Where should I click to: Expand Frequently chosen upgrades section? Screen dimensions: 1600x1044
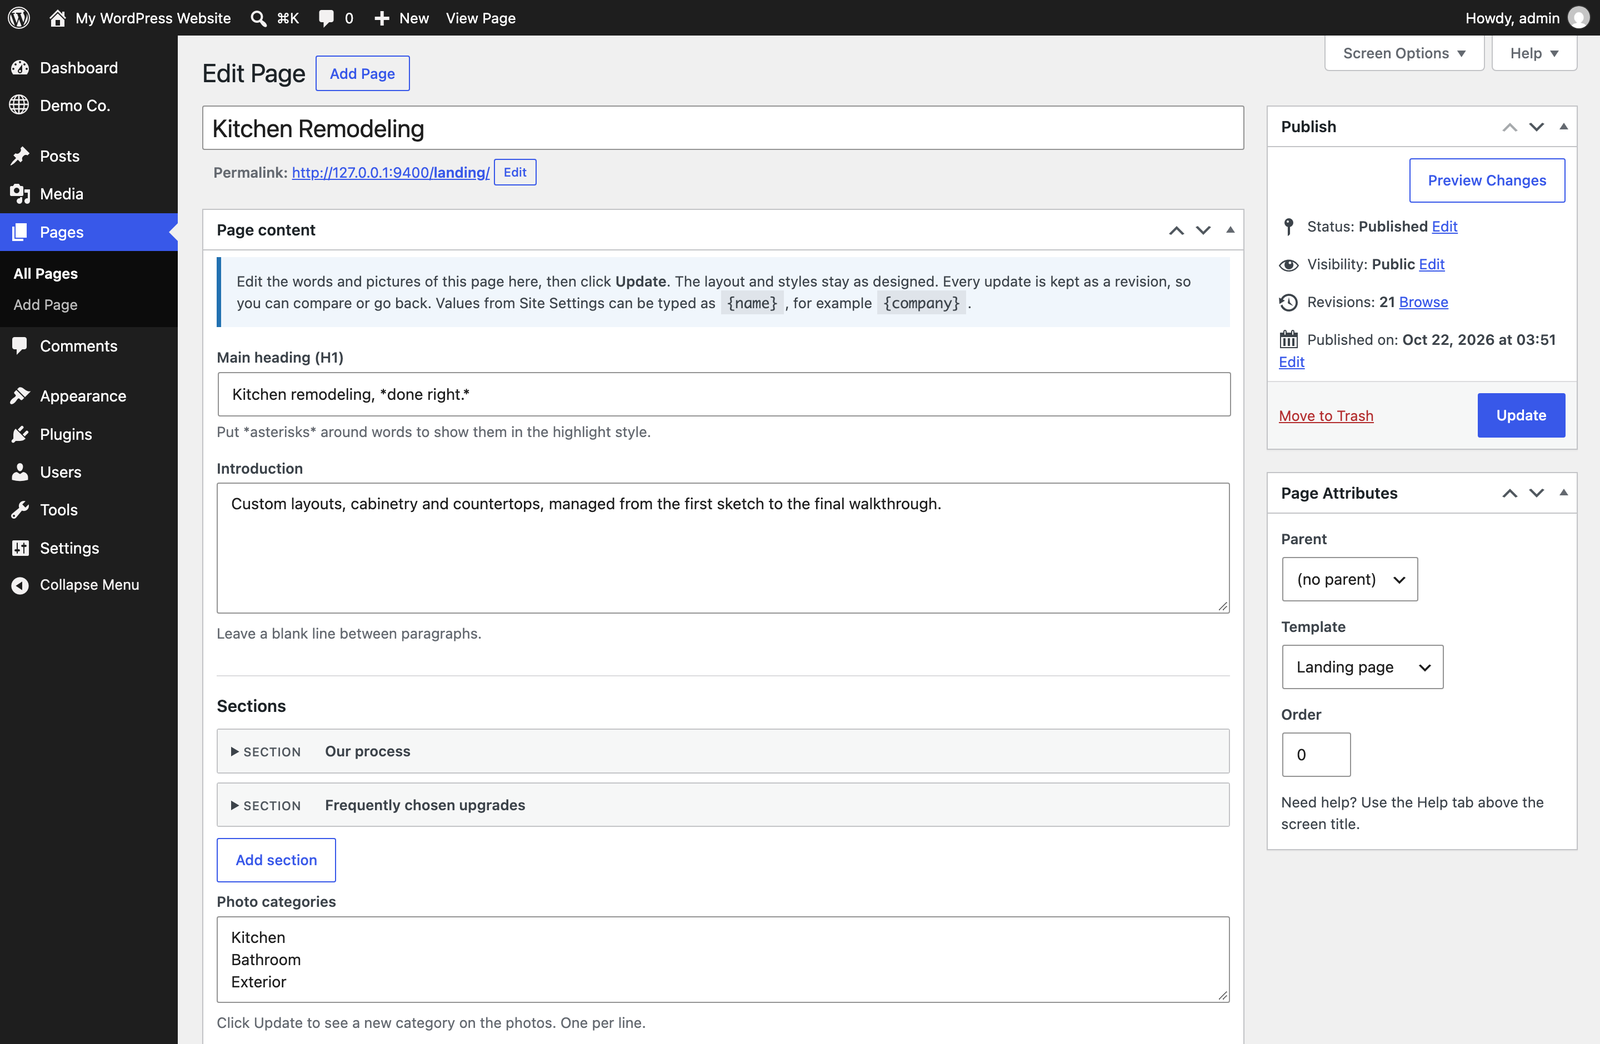click(x=723, y=805)
